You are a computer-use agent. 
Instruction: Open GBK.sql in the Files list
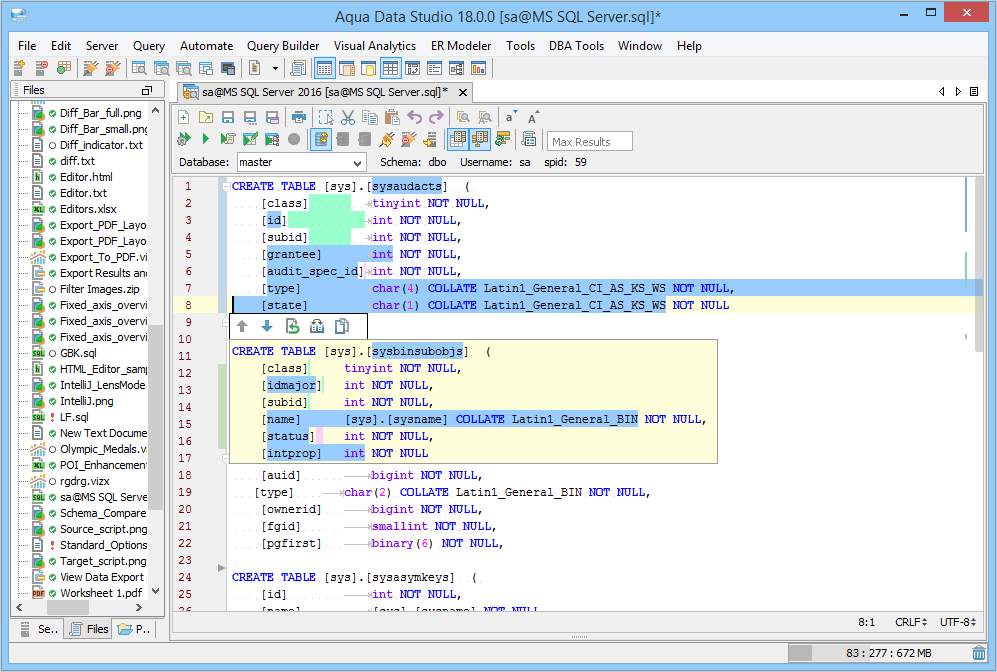(77, 353)
